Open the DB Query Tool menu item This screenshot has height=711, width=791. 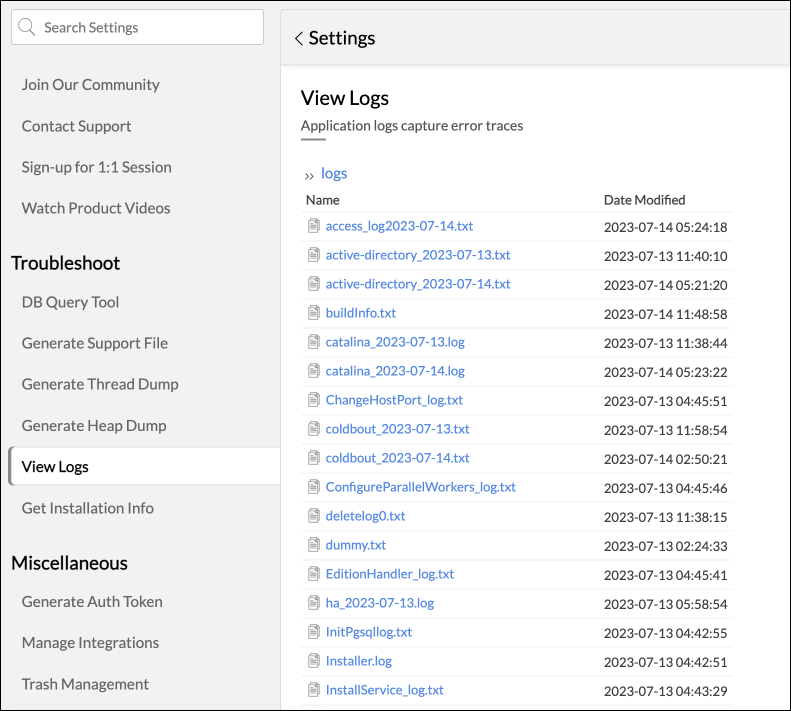(70, 302)
